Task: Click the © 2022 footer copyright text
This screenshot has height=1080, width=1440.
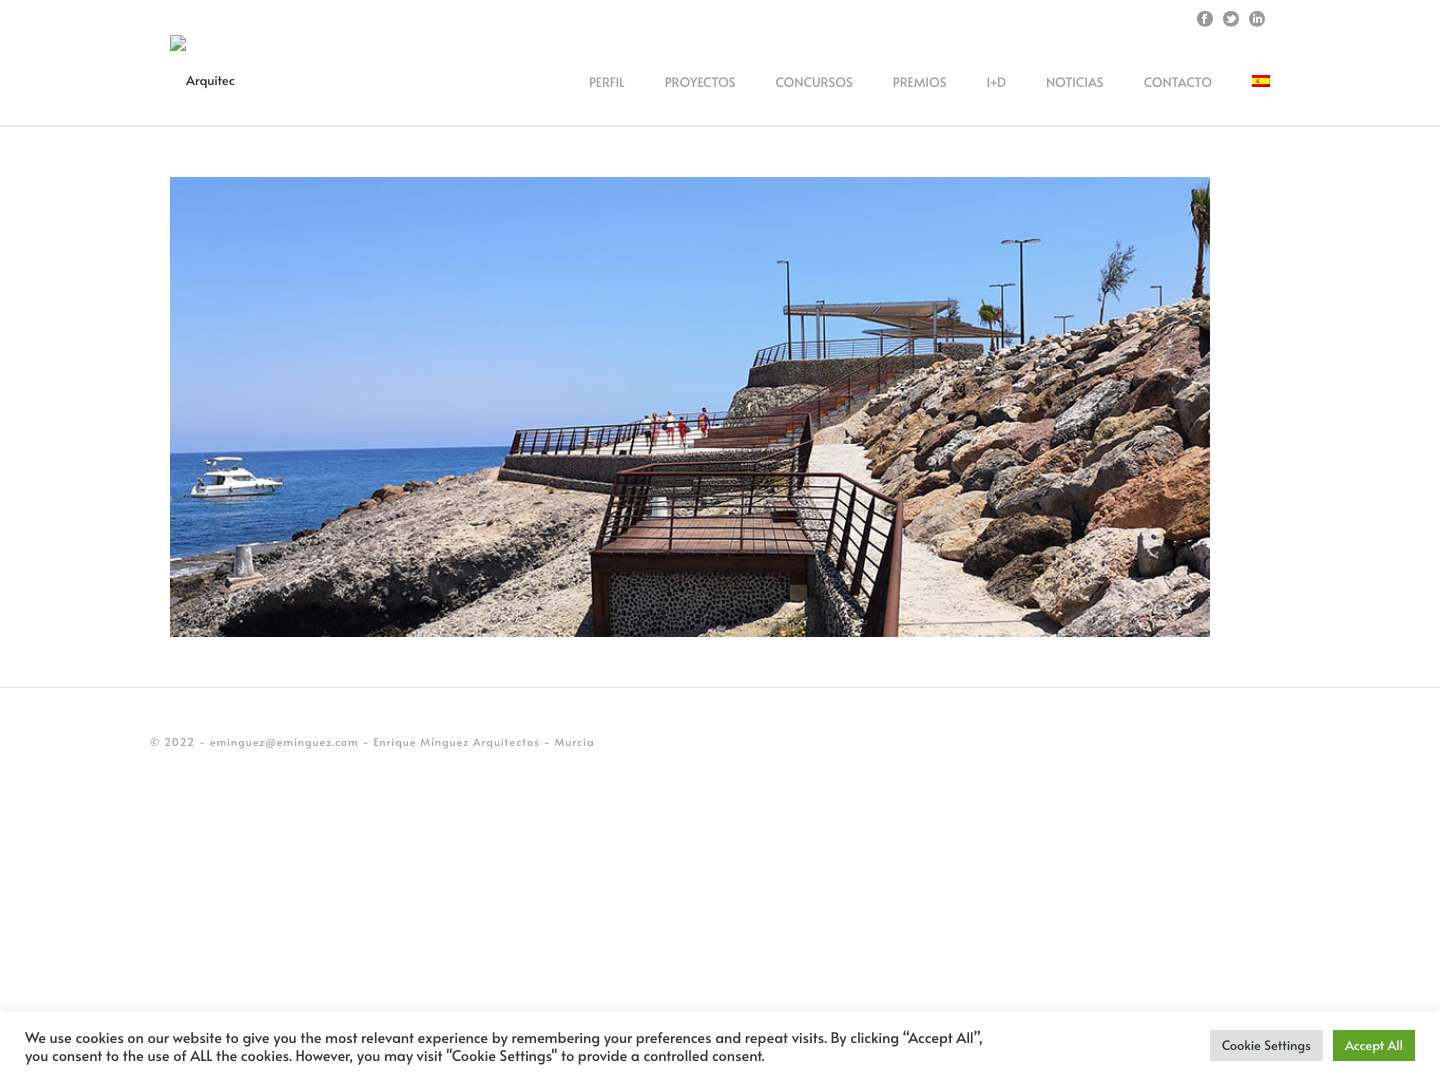Action: pyautogui.click(x=172, y=742)
